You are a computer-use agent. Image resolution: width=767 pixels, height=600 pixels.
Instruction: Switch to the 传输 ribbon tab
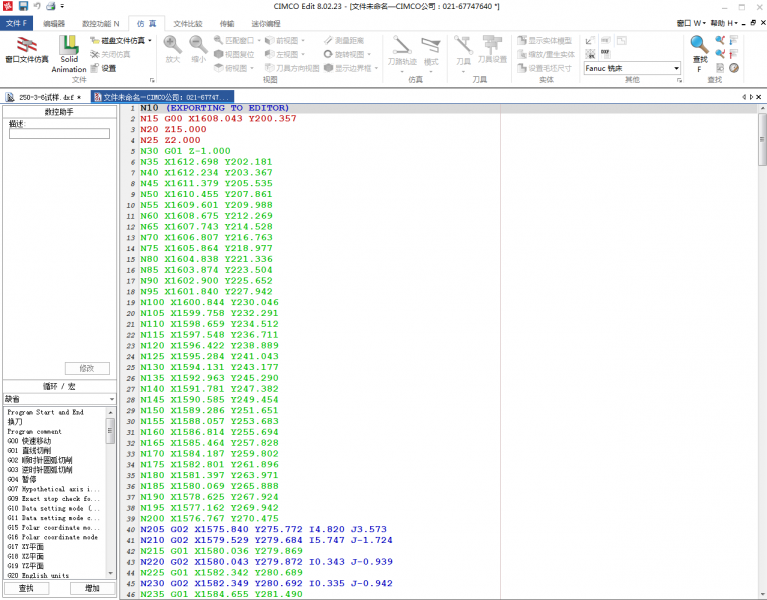227,23
